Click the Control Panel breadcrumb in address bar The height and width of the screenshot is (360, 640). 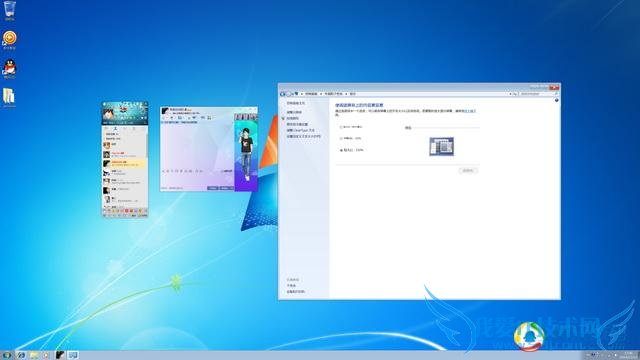(311, 94)
